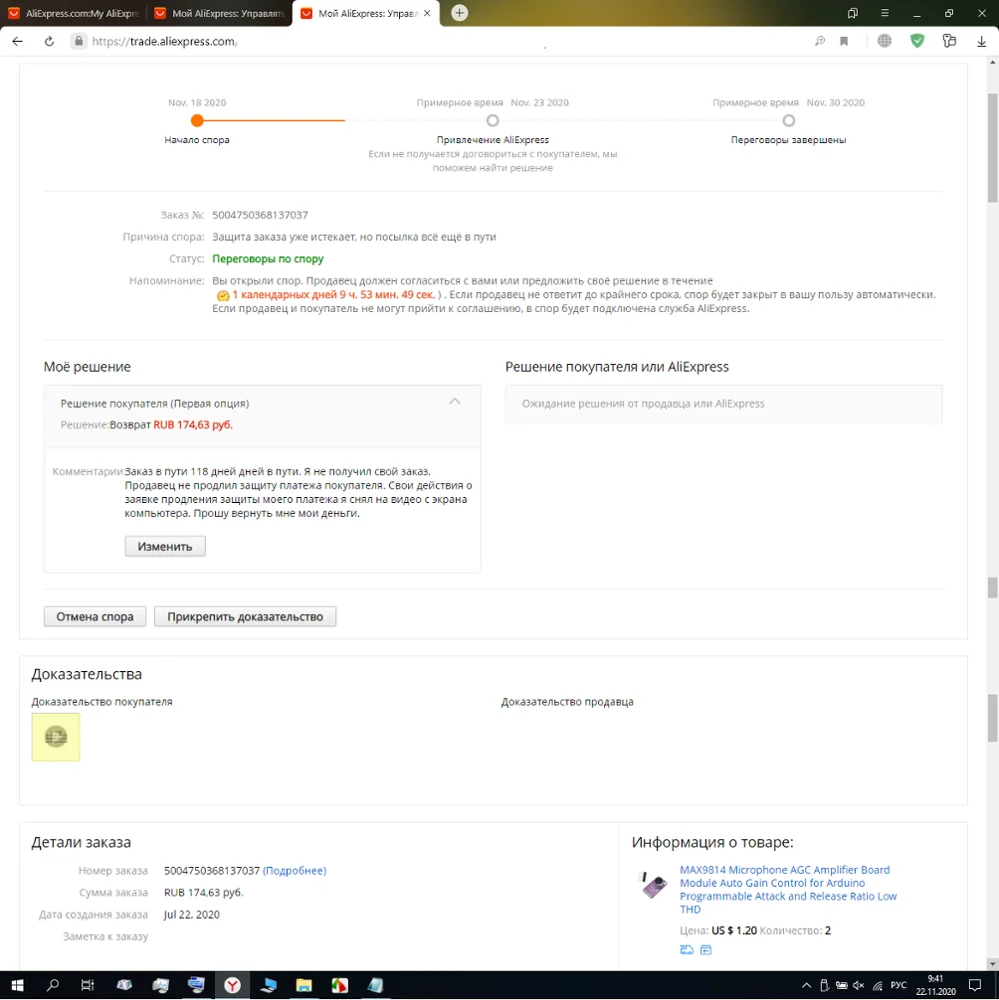The width and height of the screenshot is (999, 1000).
Task: Open Windows taskbar search
Action: [x=53, y=985]
